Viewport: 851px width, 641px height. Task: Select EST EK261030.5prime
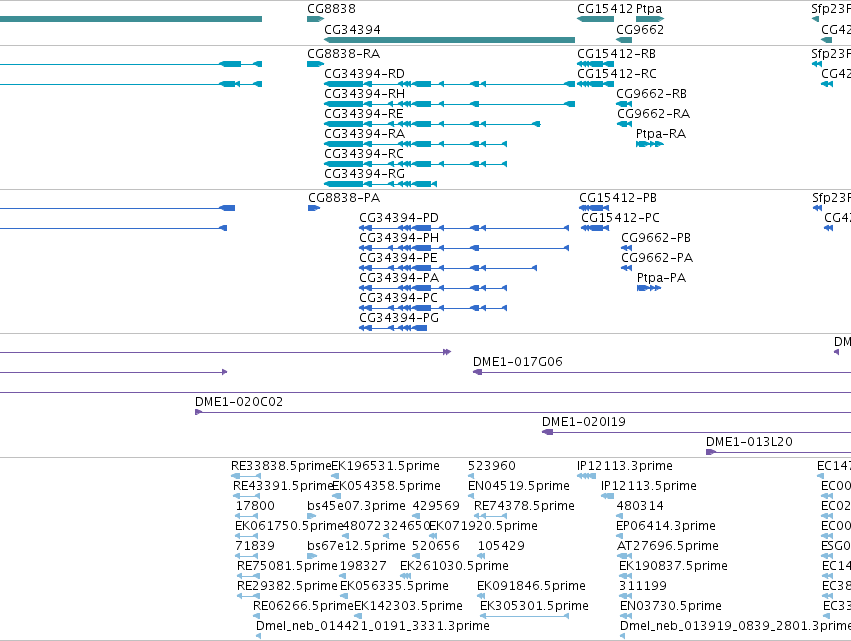(x=454, y=566)
